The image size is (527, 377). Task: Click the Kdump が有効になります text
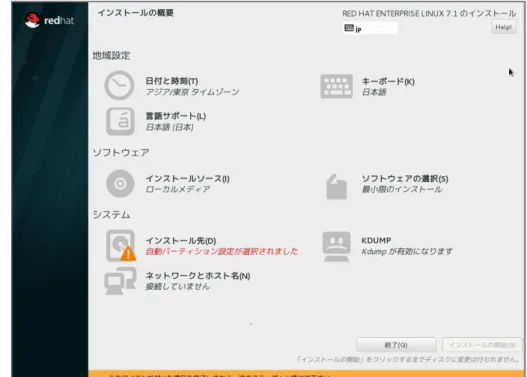tap(407, 251)
